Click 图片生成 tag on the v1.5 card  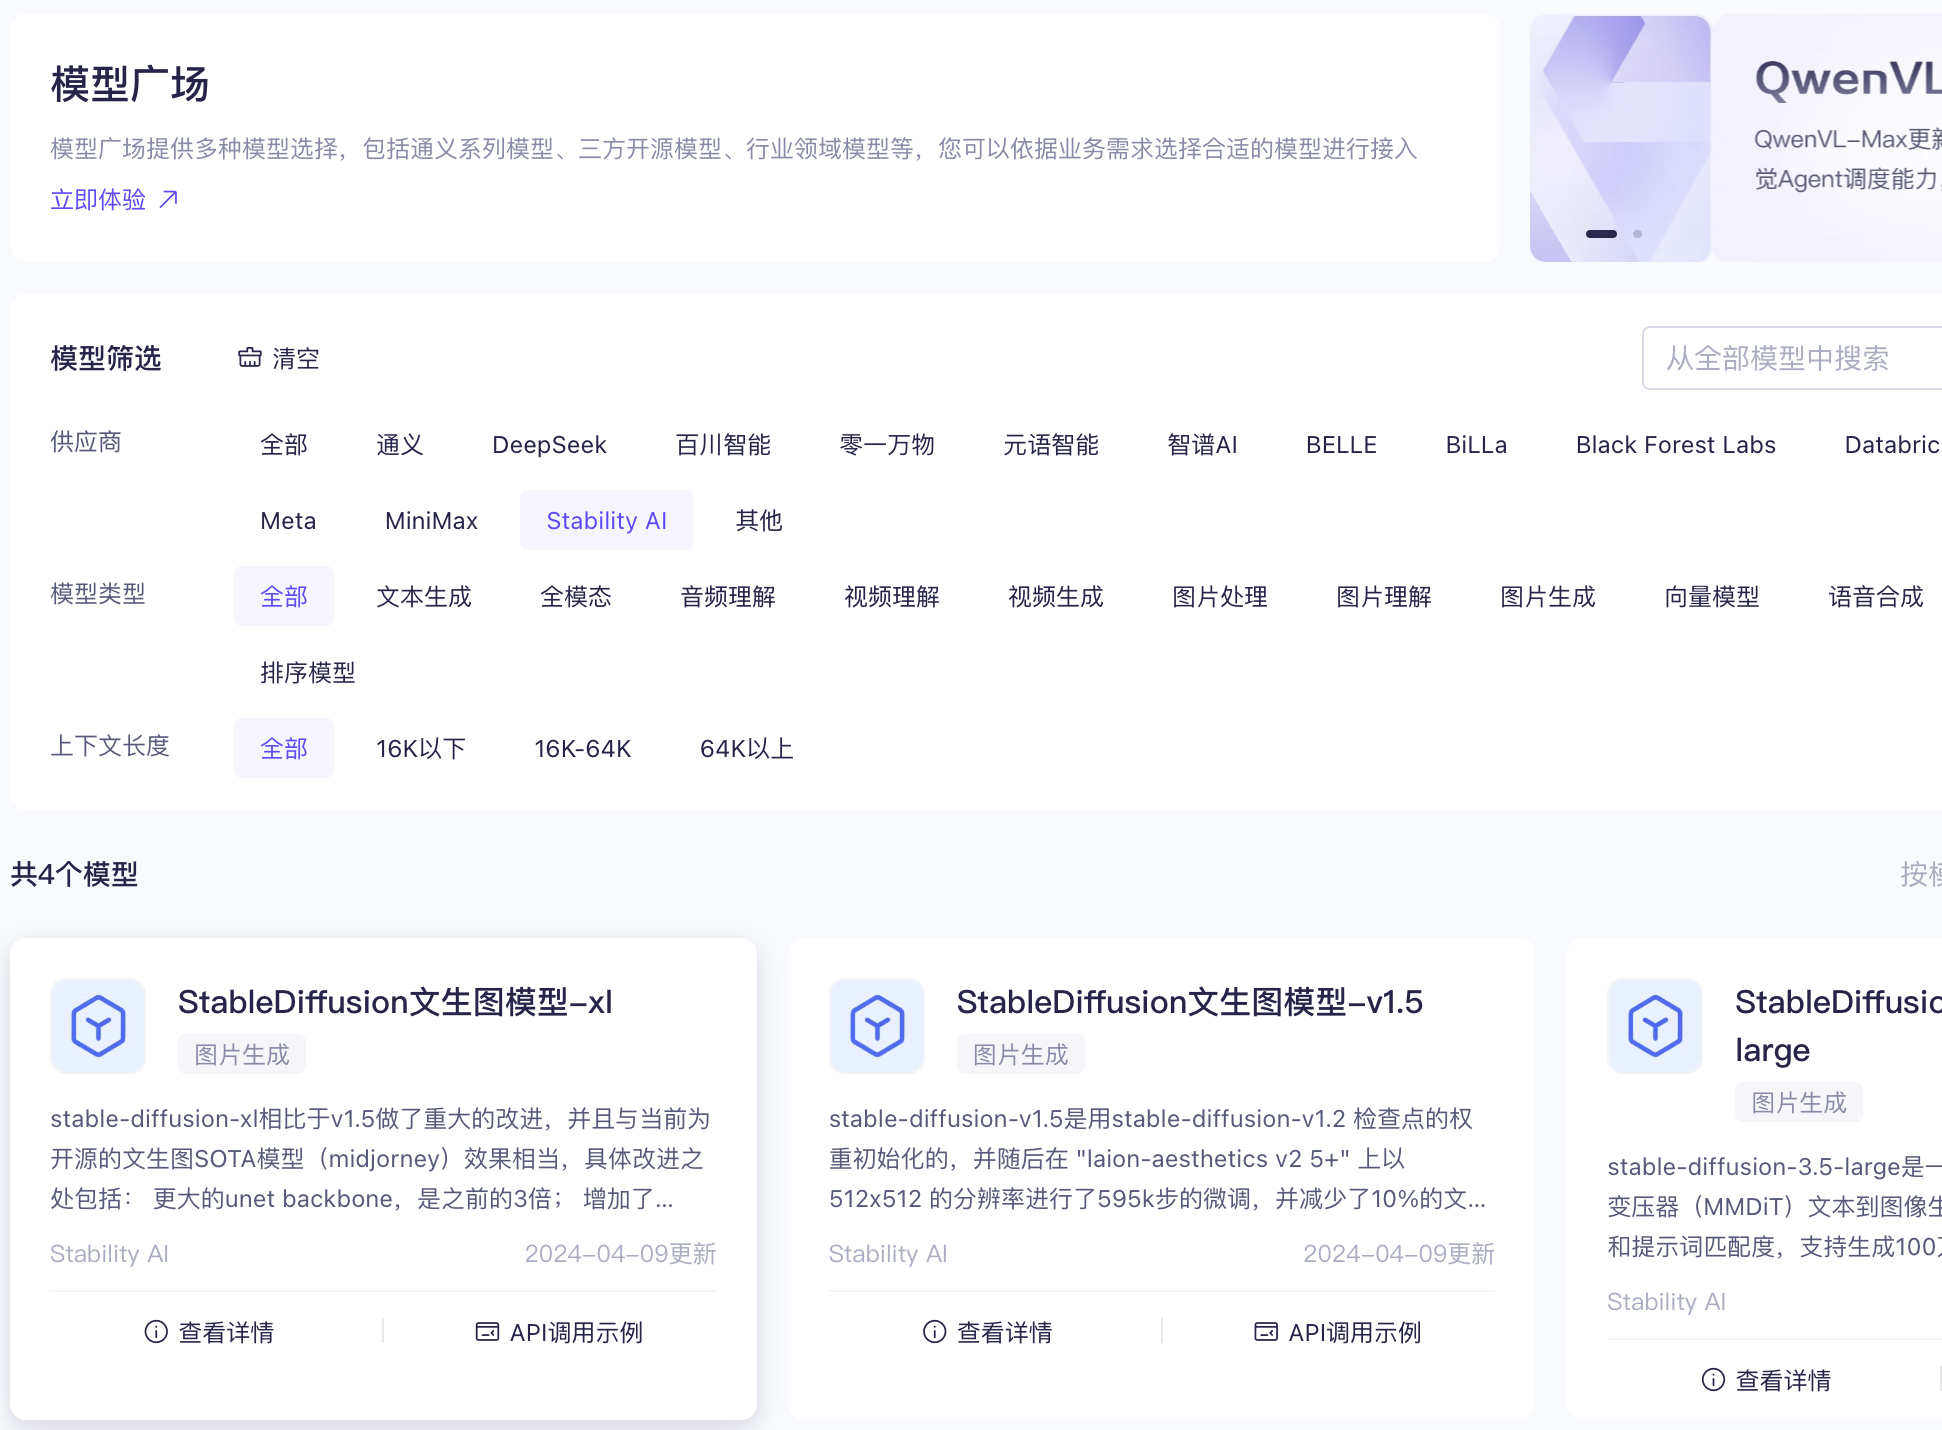click(1021, 1055)
